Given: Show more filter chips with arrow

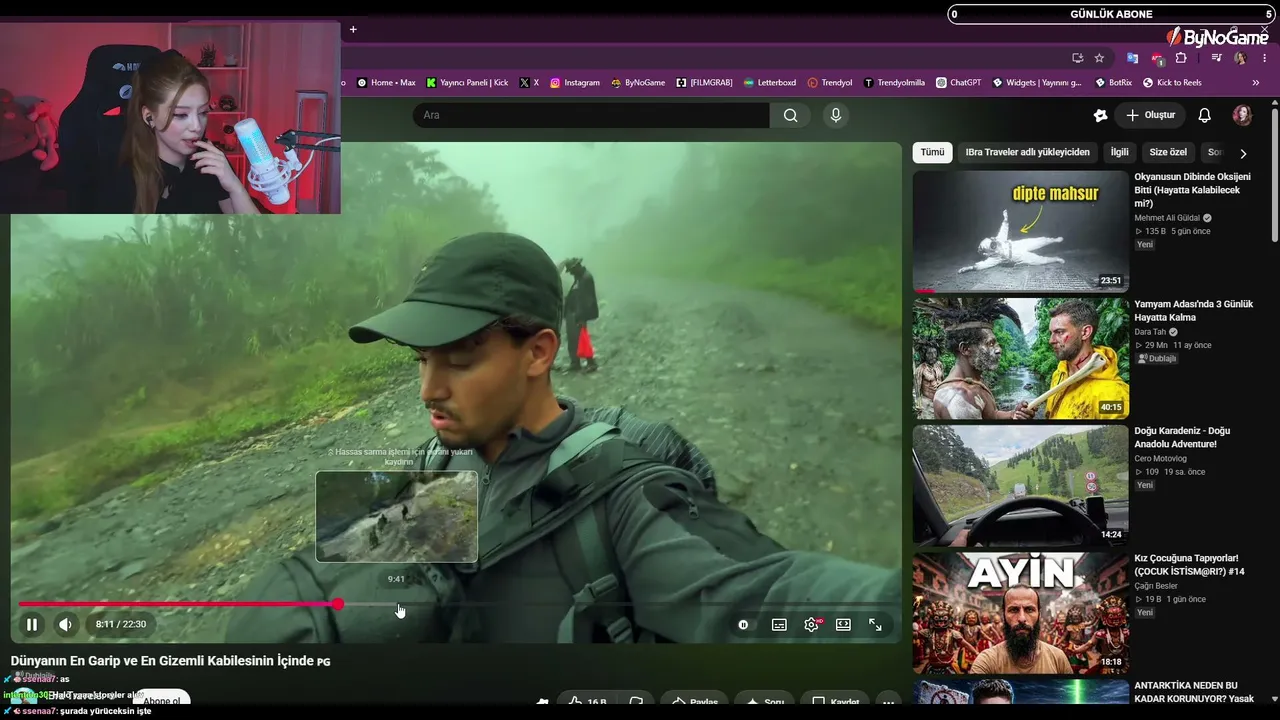Looking at the screenshot, I should click(x=1243, y=154).
